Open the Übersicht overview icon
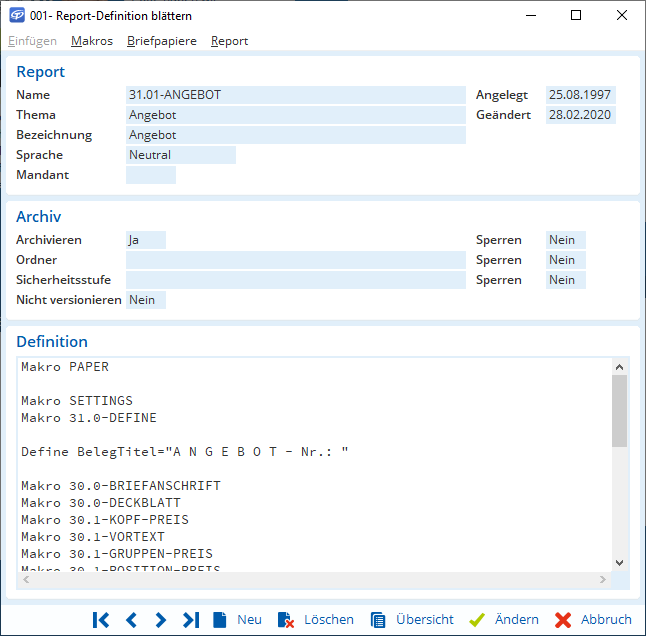Screen dimensions: 646x636 click(x=377, y=620)
